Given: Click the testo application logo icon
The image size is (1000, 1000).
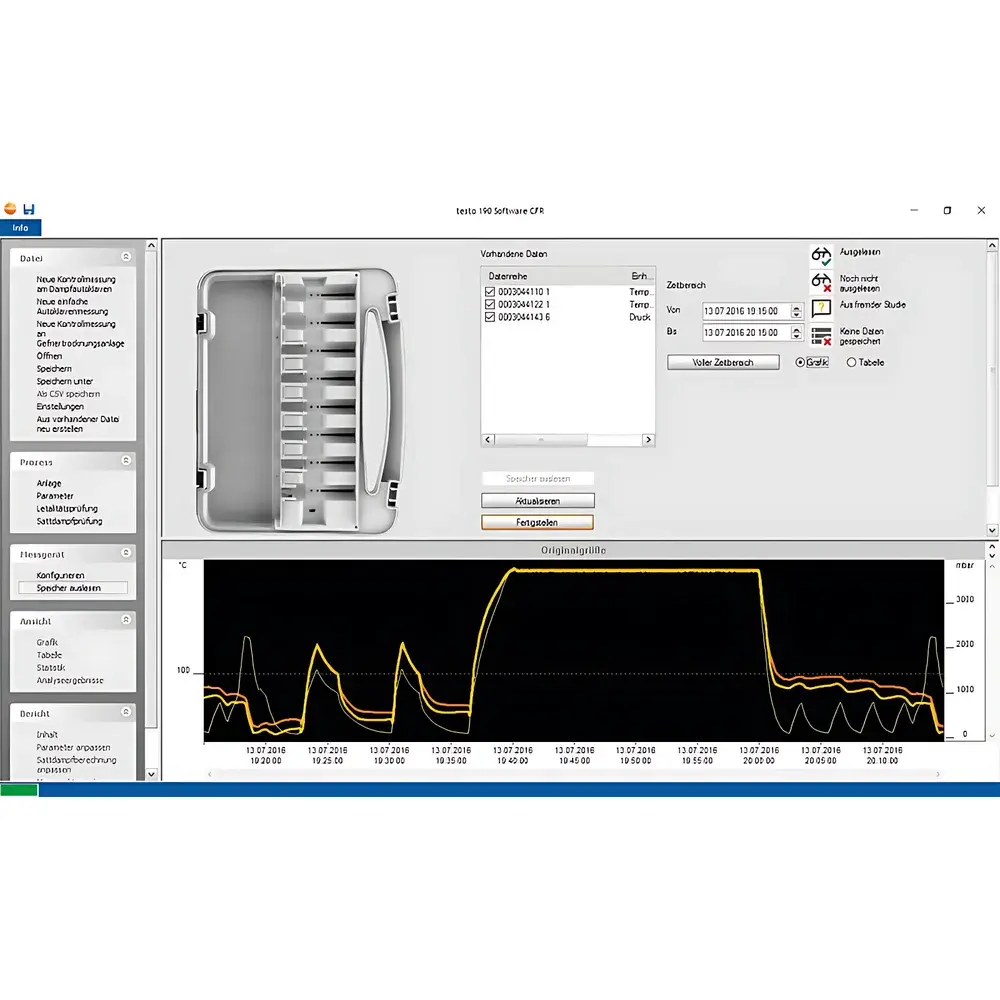Looking at the screenshot, I should coord(10,207).
